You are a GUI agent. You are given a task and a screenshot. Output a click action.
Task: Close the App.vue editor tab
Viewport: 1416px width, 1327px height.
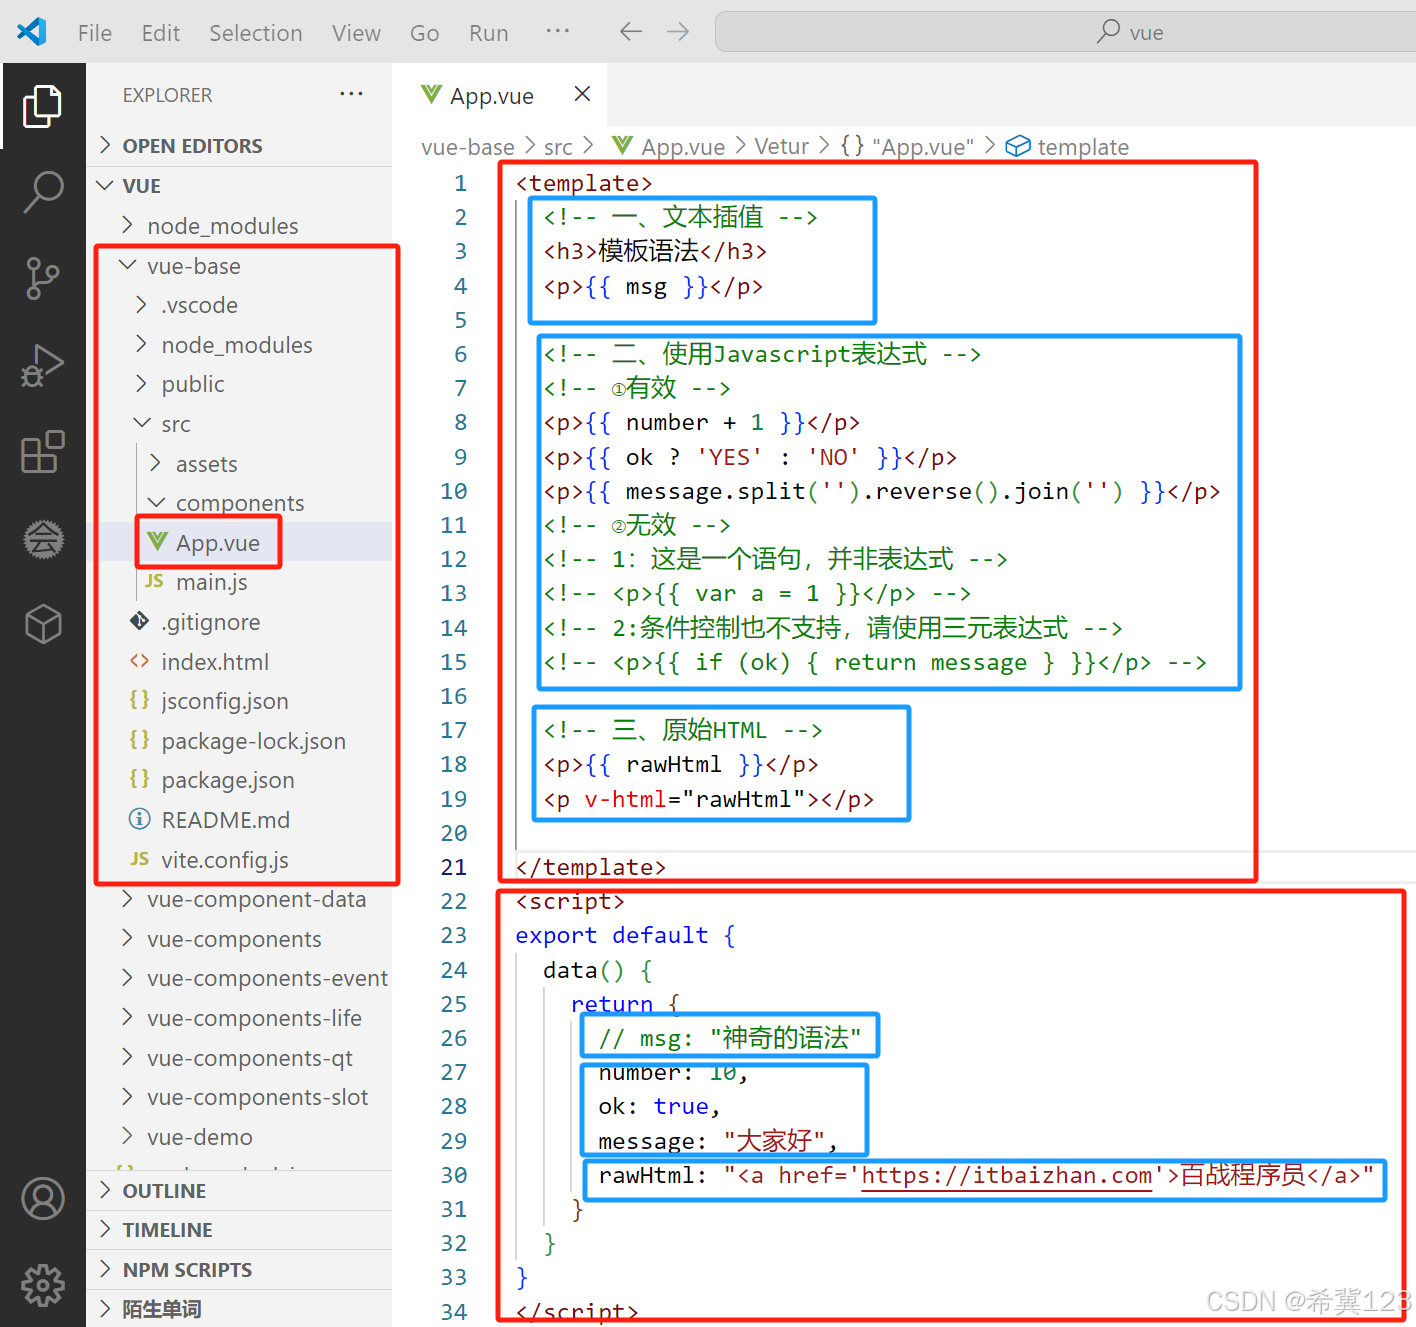tap(582, 94)
